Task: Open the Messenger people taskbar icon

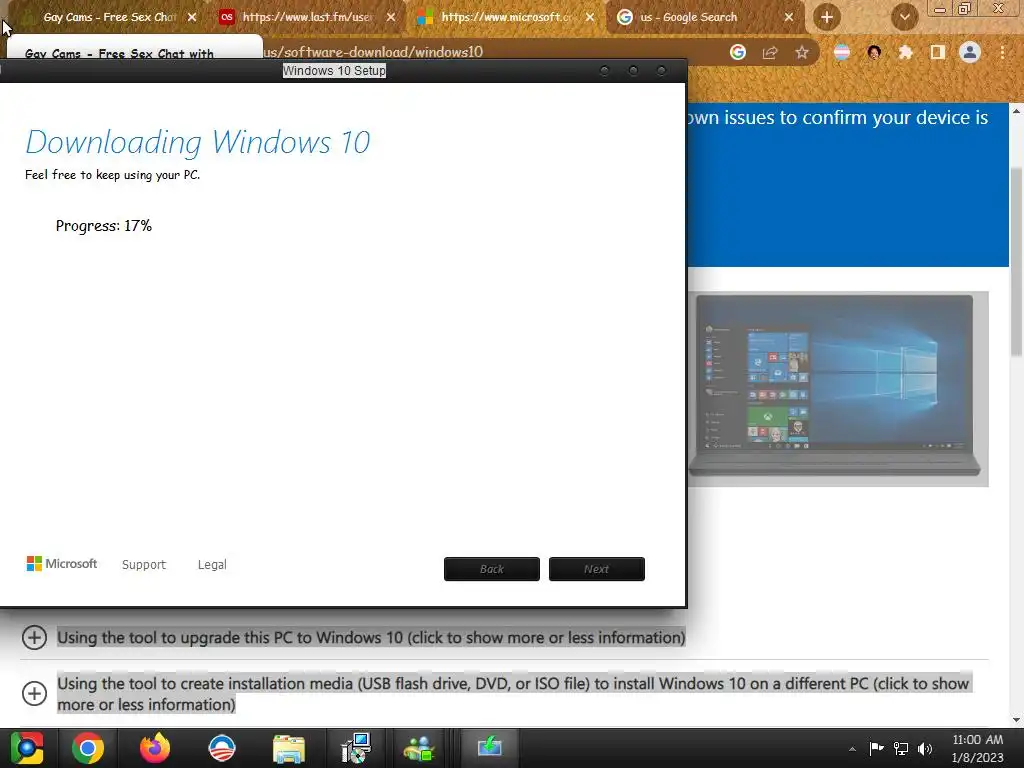Action: pyautogui.click(x=419, y=748)
